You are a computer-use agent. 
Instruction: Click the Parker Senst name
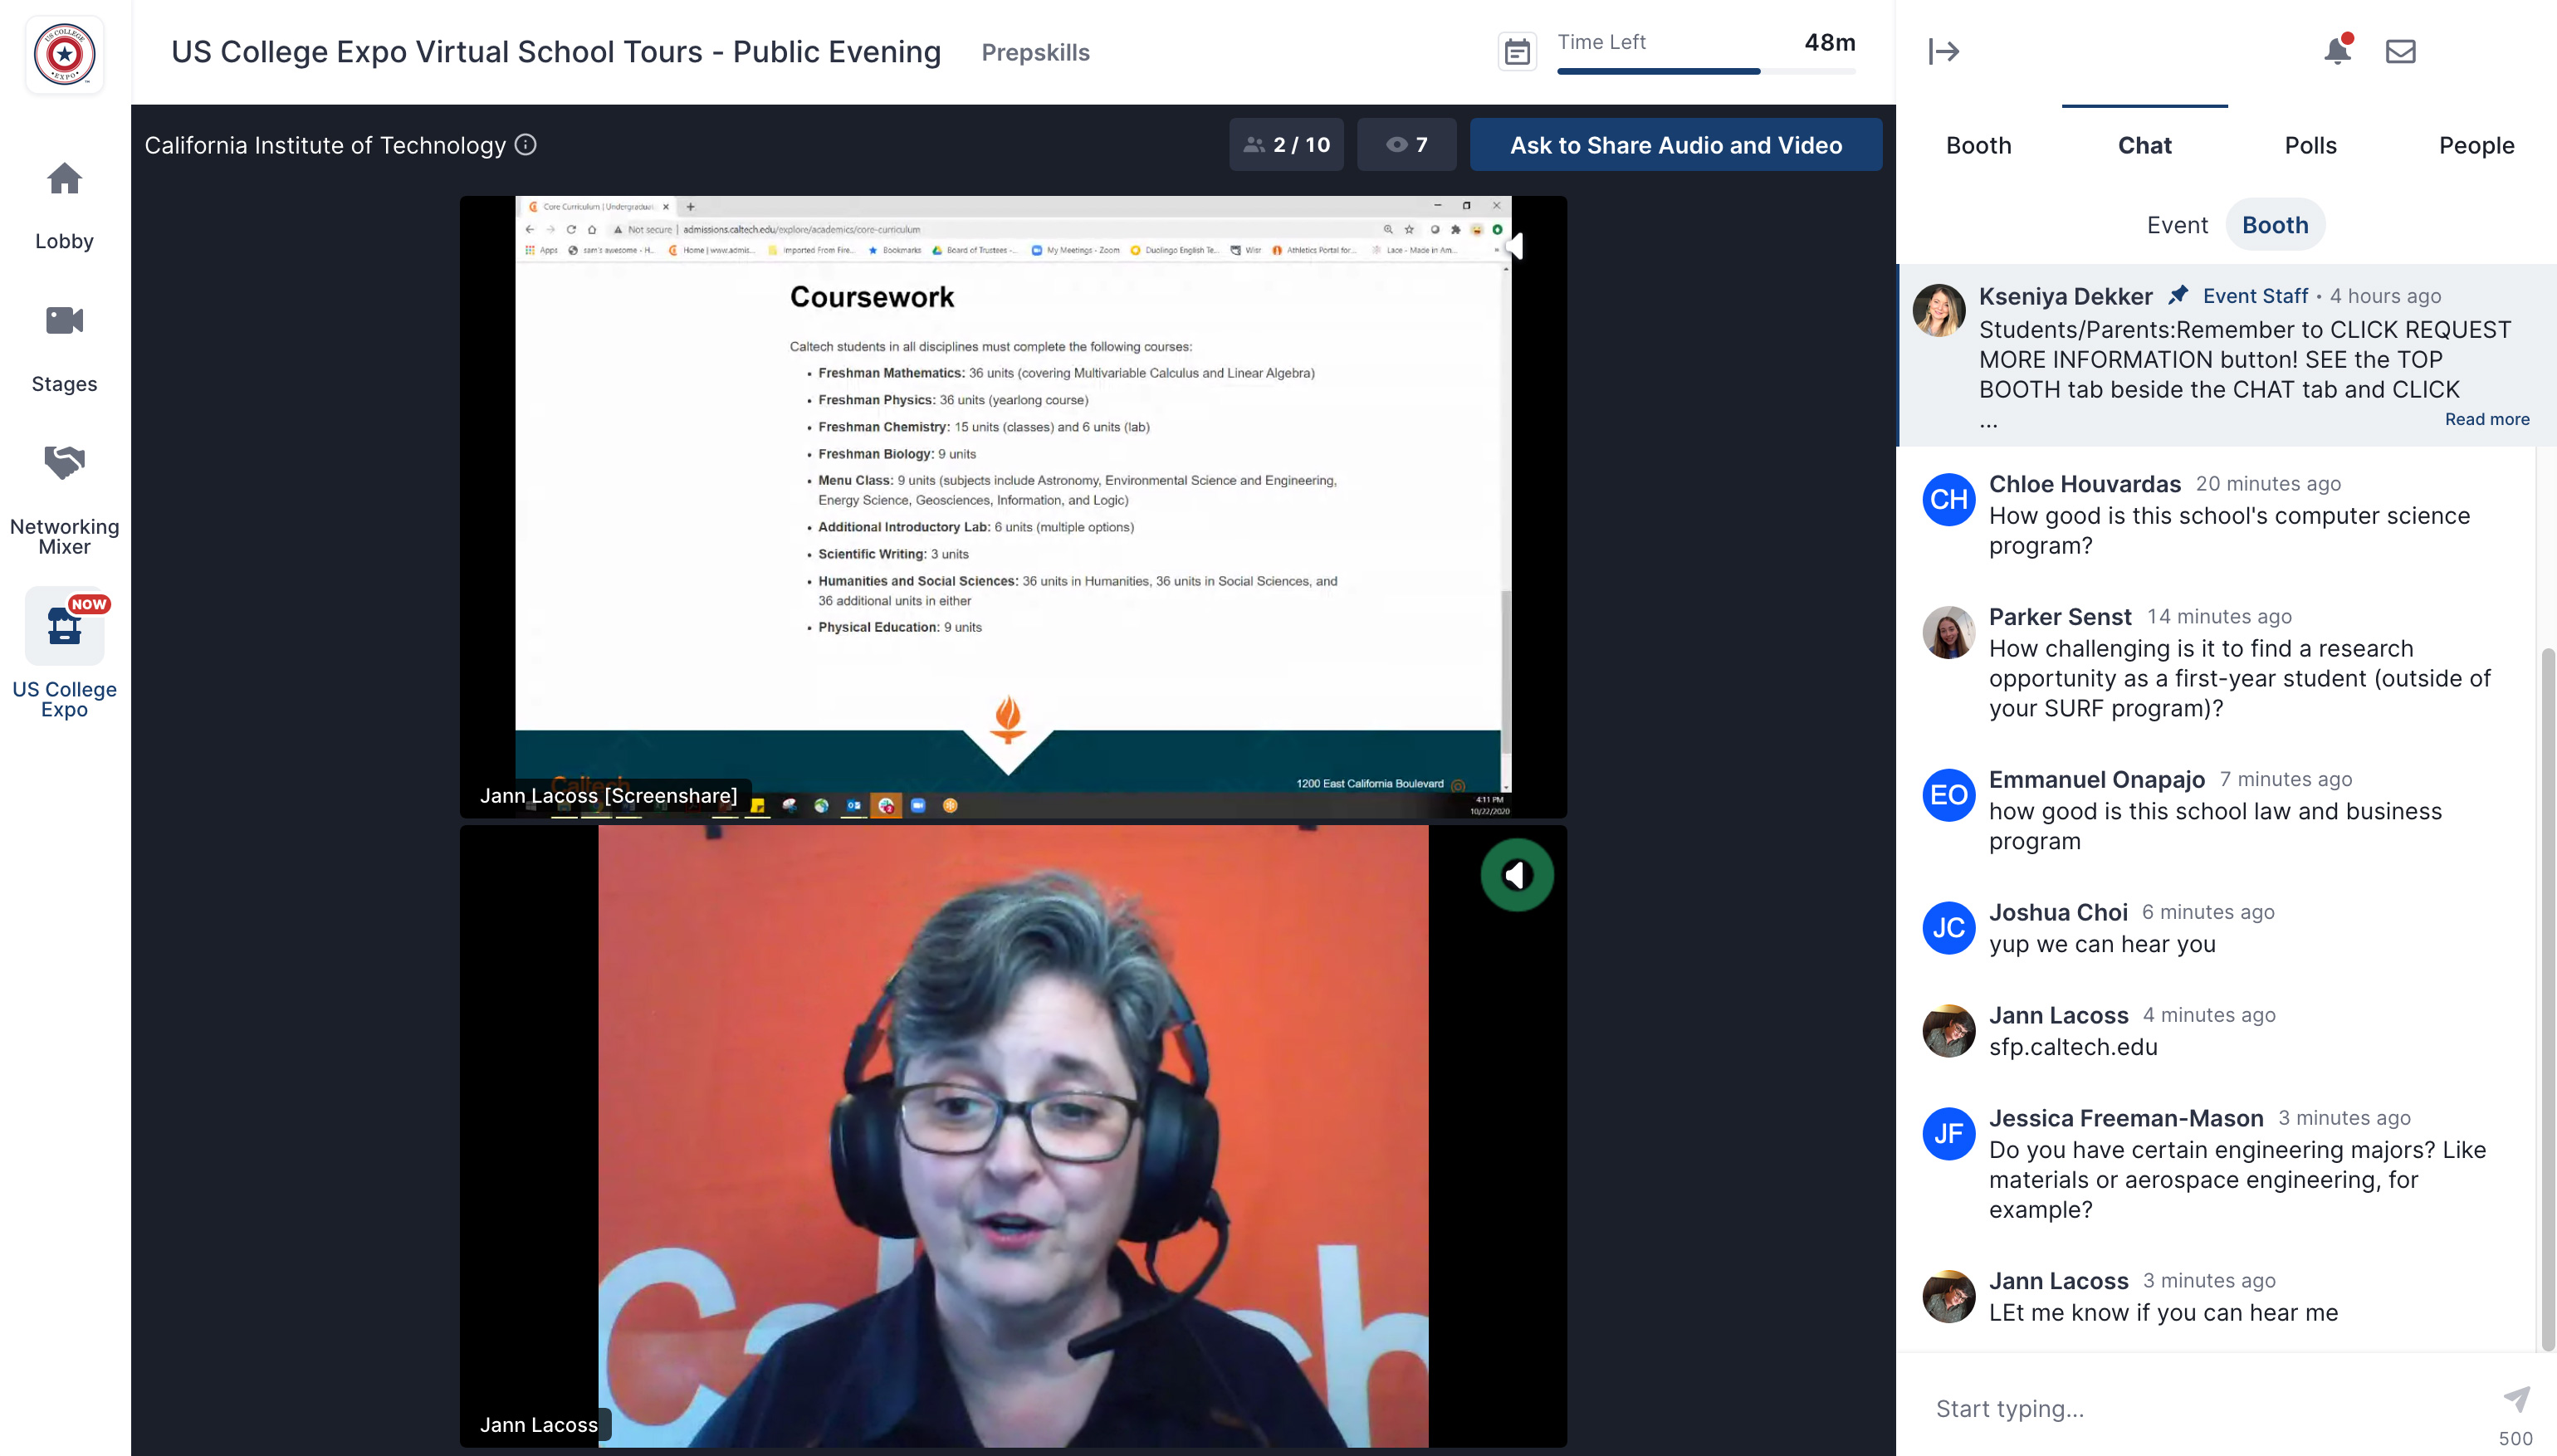click(x=2060, y=617)
